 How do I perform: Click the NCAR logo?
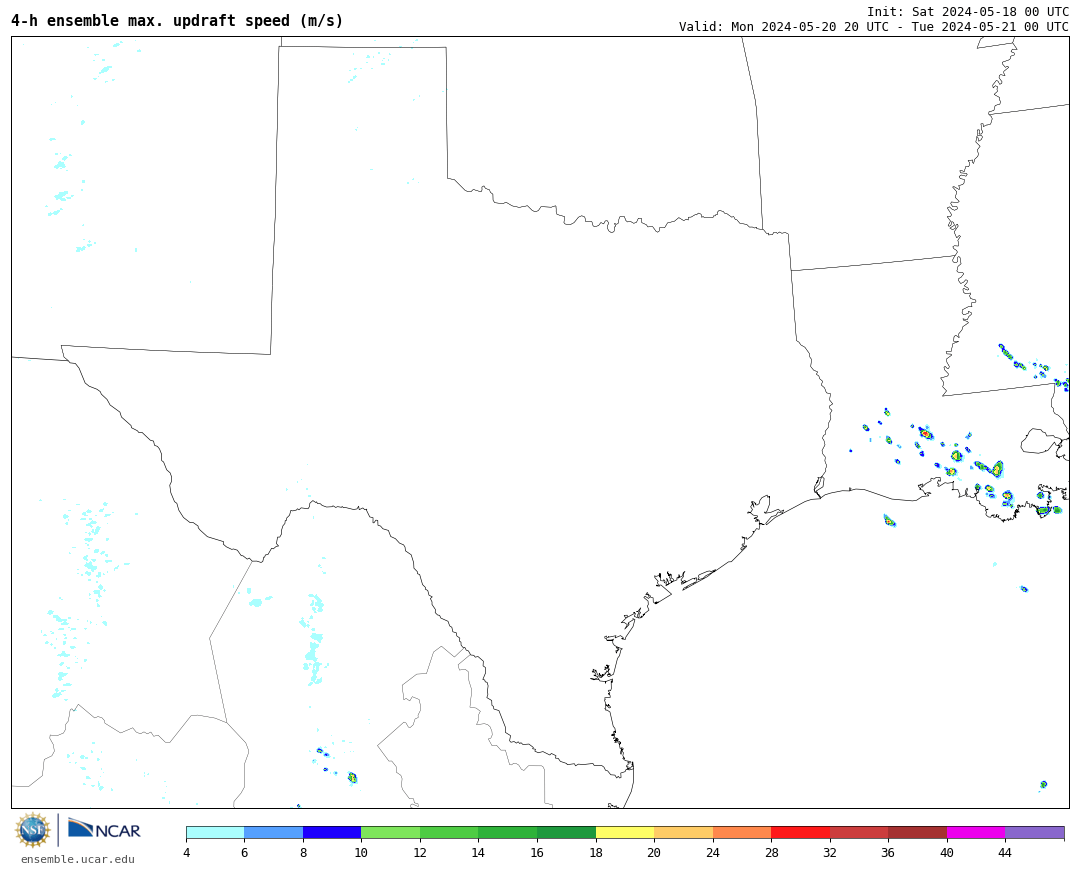[x=104, y=830]
